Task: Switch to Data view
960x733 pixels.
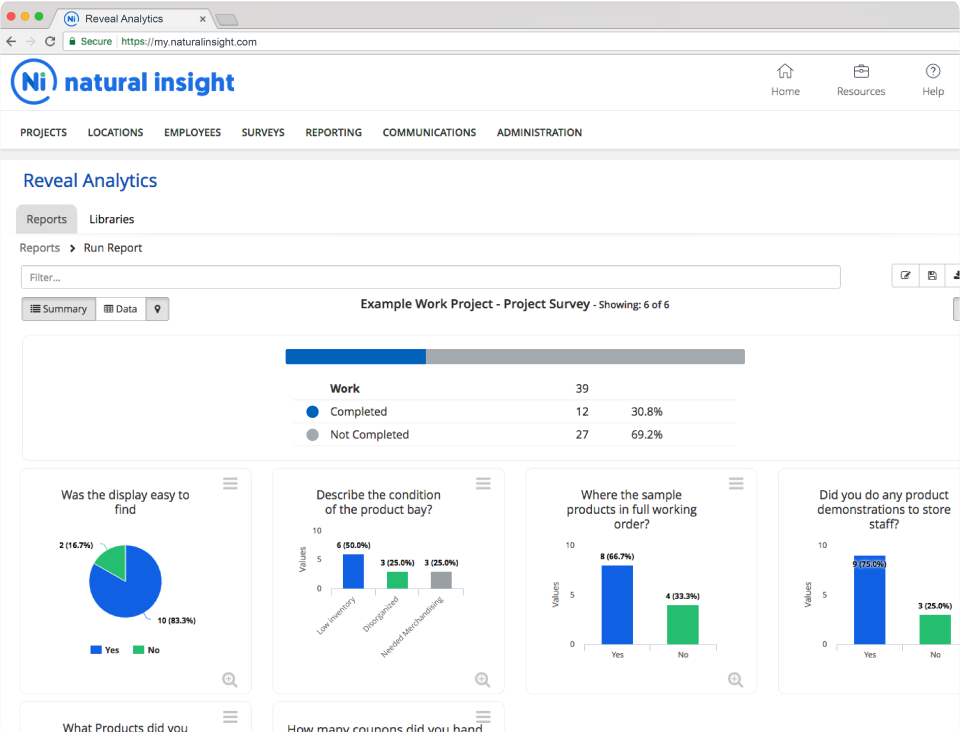Action: [121, 309]
